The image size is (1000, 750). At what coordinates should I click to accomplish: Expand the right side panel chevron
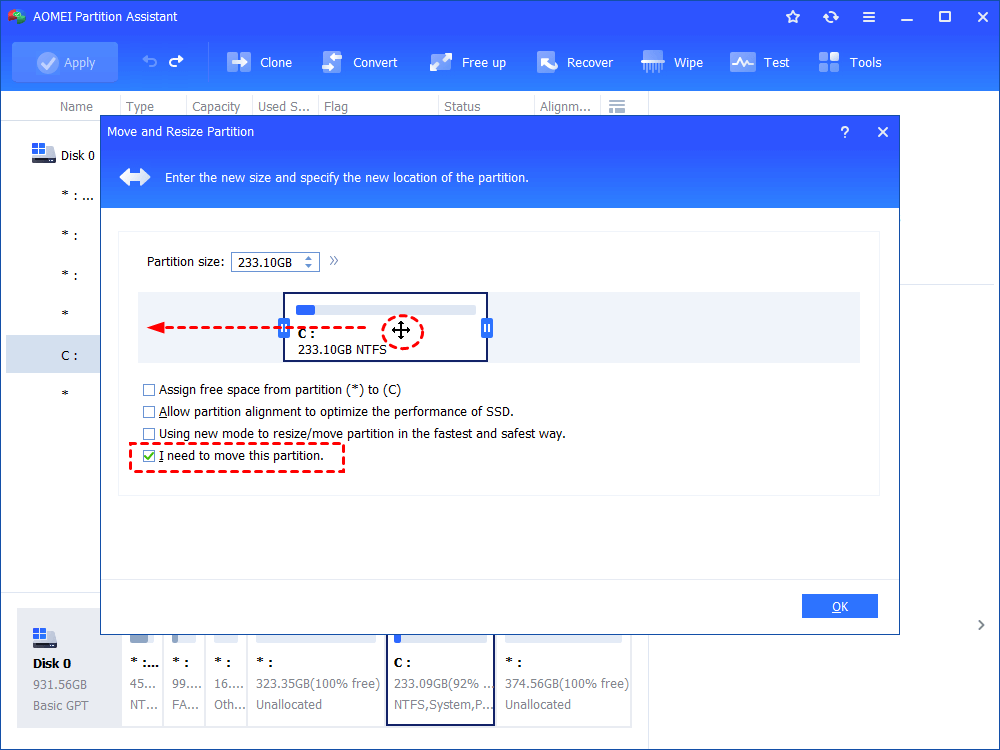[981, 625]
